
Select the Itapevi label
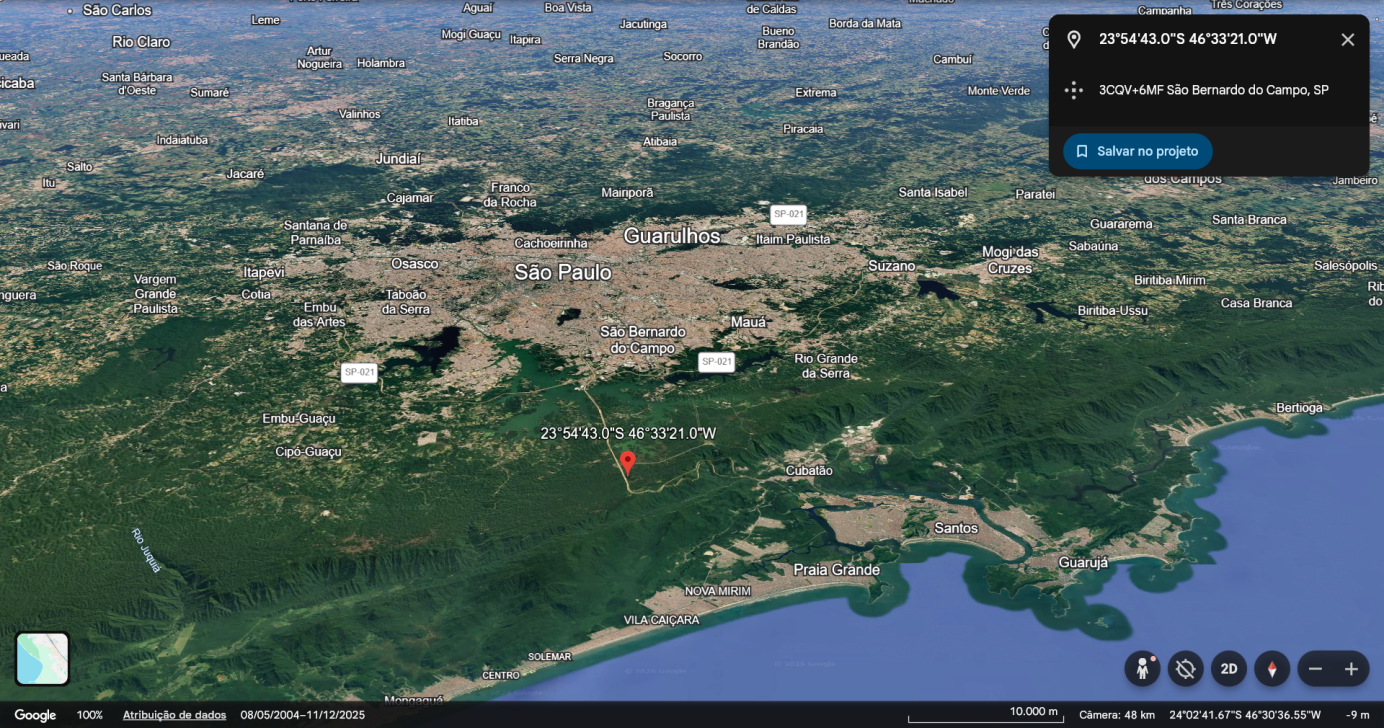click(264, 272)
